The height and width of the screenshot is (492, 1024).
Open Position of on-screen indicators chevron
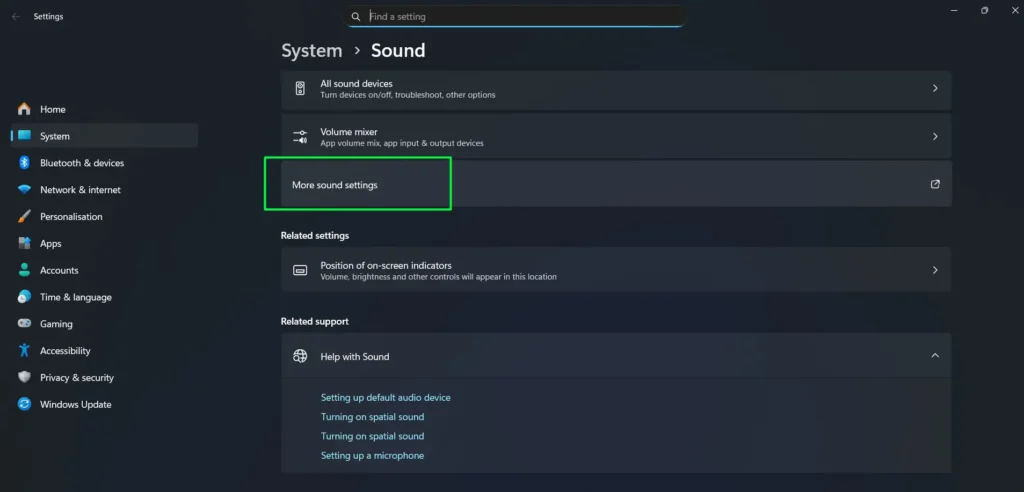point(935,270)
